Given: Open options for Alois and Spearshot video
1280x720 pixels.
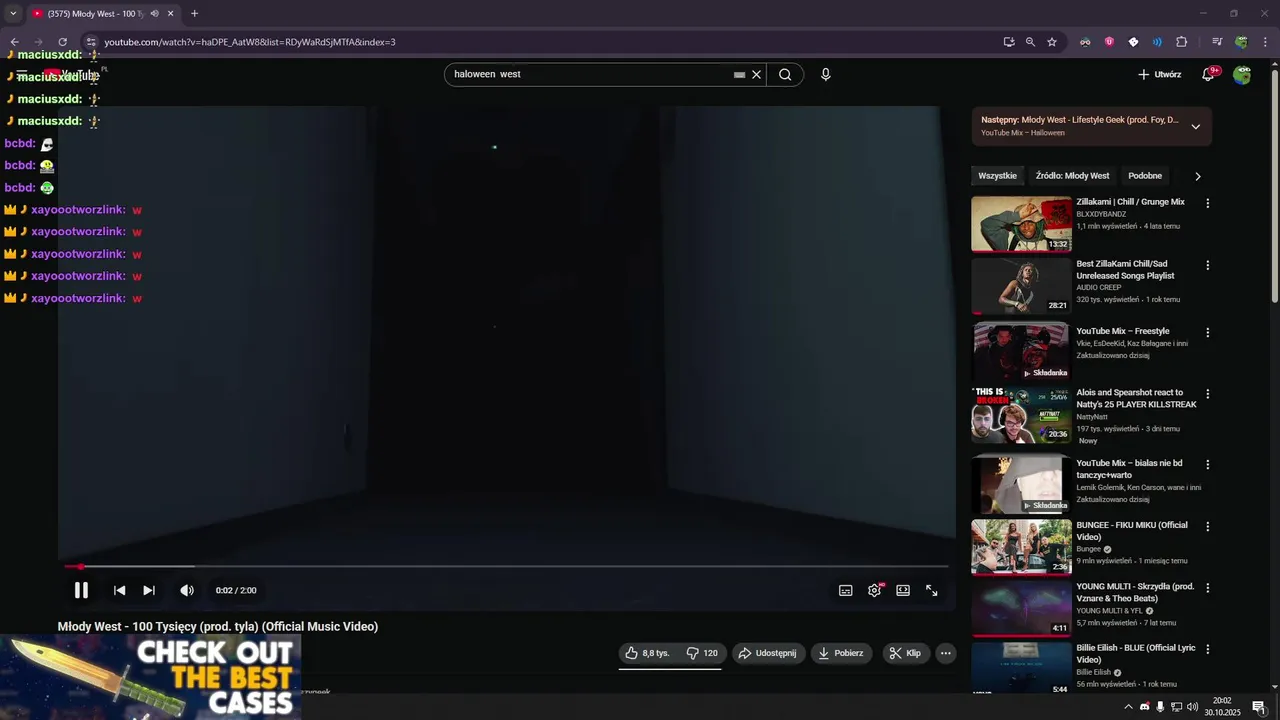Looking at the screenshot, I should tap(1207, 394).
